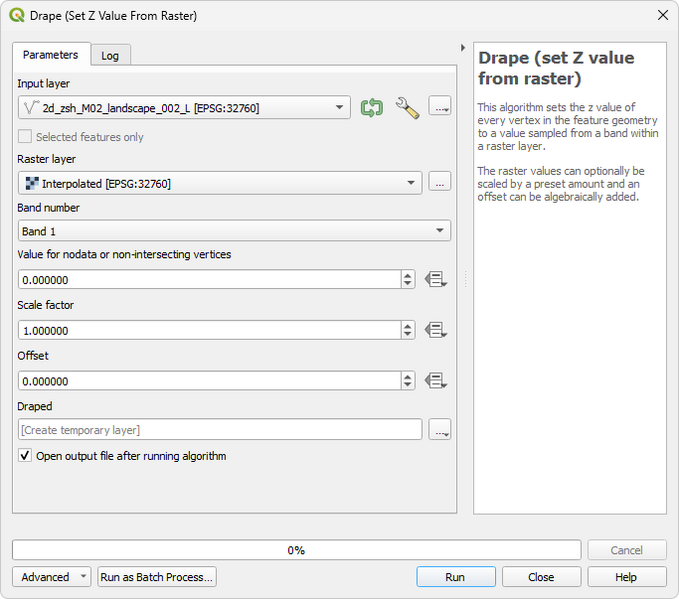Viewport: 679px width, 599px height.
Task: Switch to the Log tab
Action: click(x=110, y=55)
